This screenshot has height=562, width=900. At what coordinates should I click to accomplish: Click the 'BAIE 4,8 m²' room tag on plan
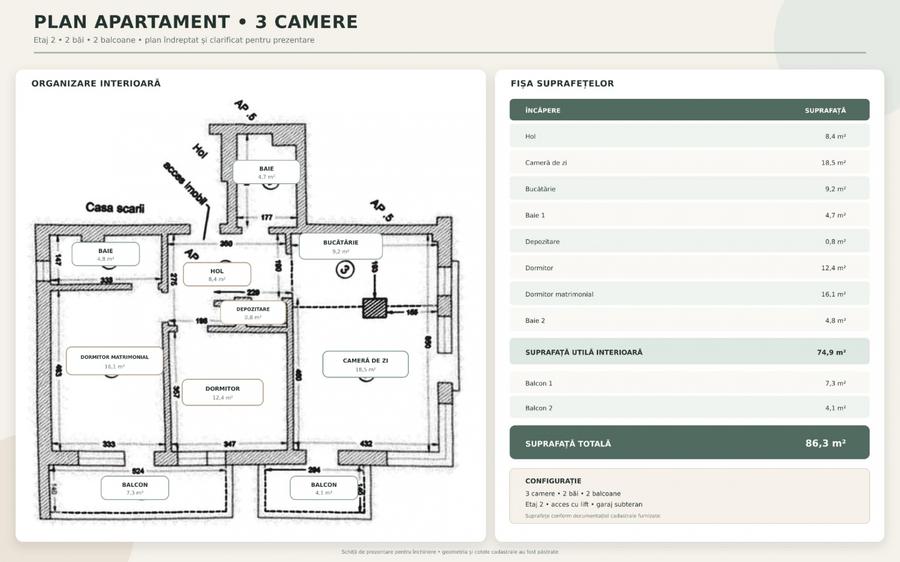point(106,254)
